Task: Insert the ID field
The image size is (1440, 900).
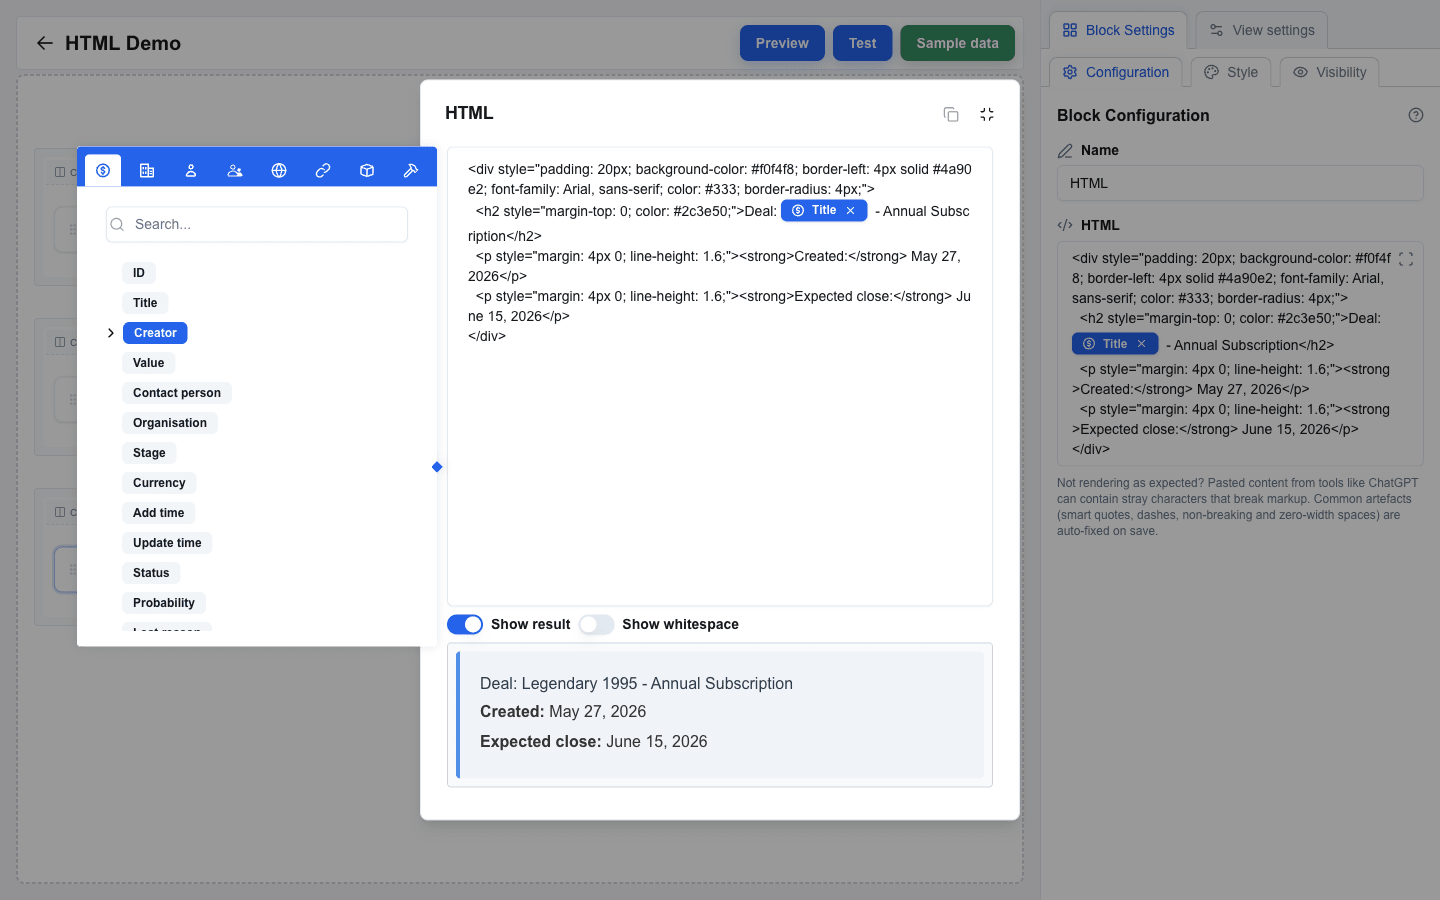Action: coord(139,273)
